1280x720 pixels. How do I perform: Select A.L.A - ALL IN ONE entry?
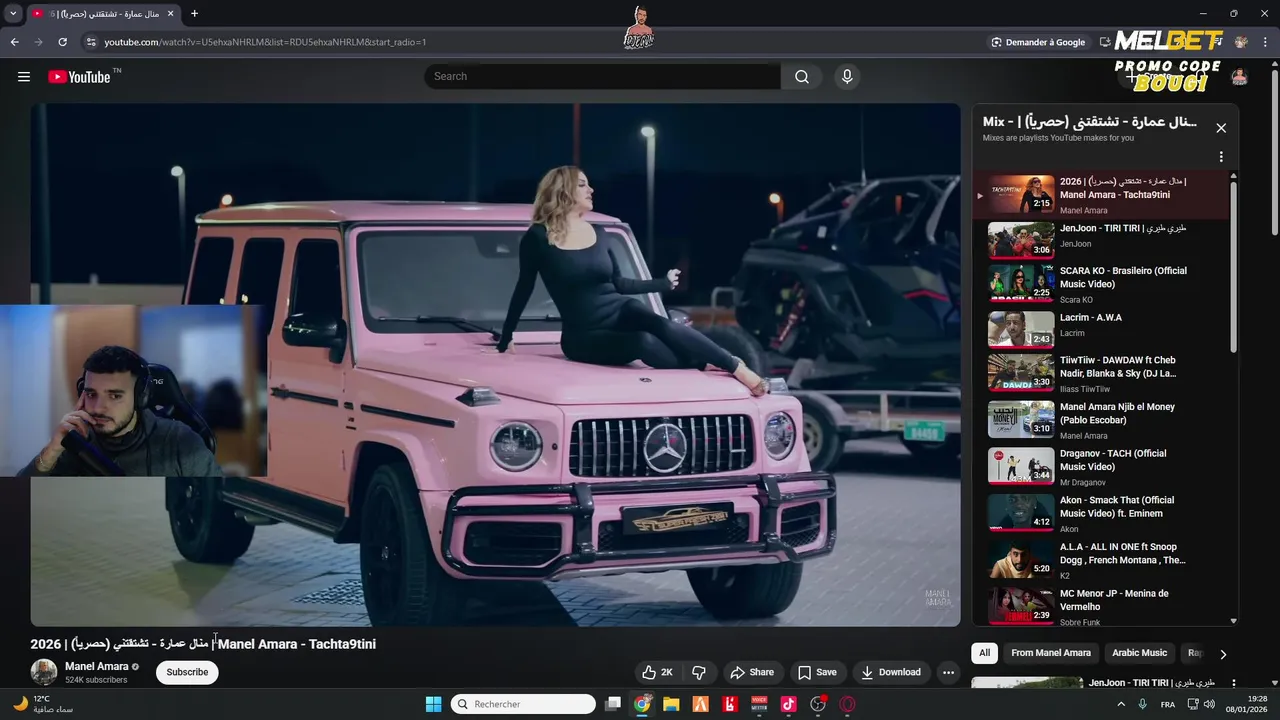coord(1100,560)
